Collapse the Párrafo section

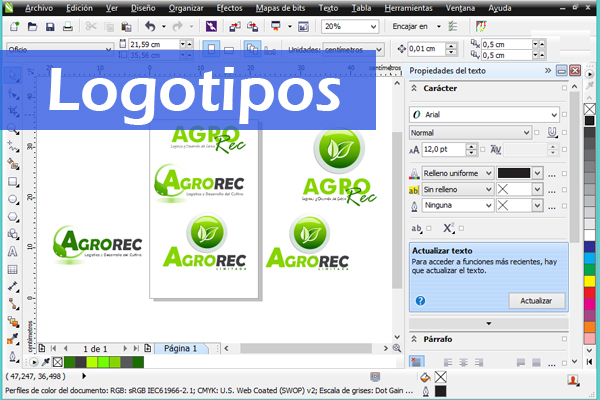pos(414,339)
